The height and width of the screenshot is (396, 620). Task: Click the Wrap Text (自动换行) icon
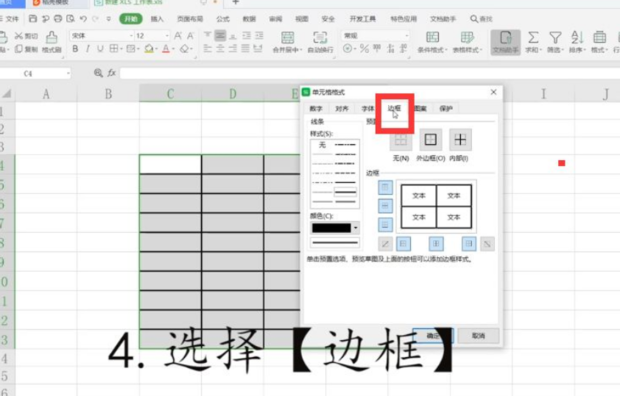pyautogui.click(x=320, y=37)
